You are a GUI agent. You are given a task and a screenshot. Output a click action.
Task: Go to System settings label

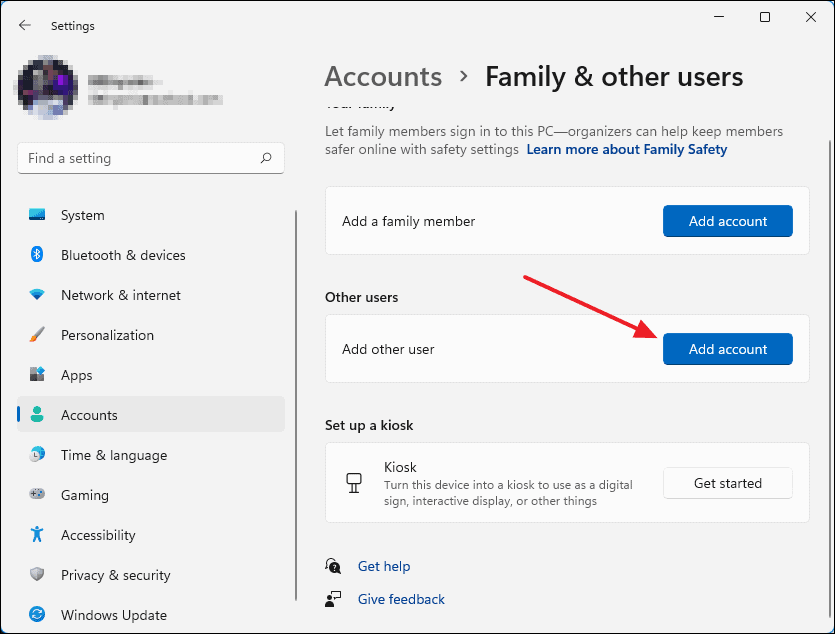(83, 215)
